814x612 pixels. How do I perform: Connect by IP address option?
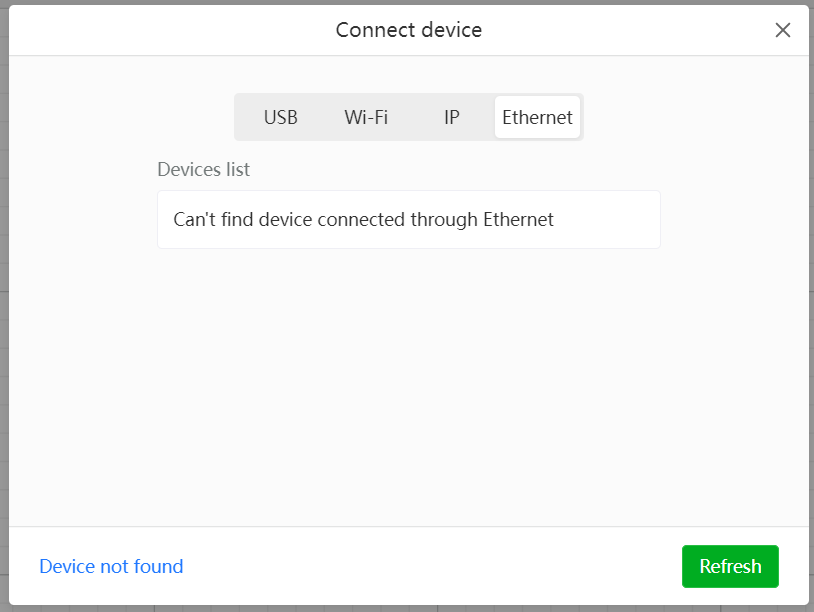point(452,117)
